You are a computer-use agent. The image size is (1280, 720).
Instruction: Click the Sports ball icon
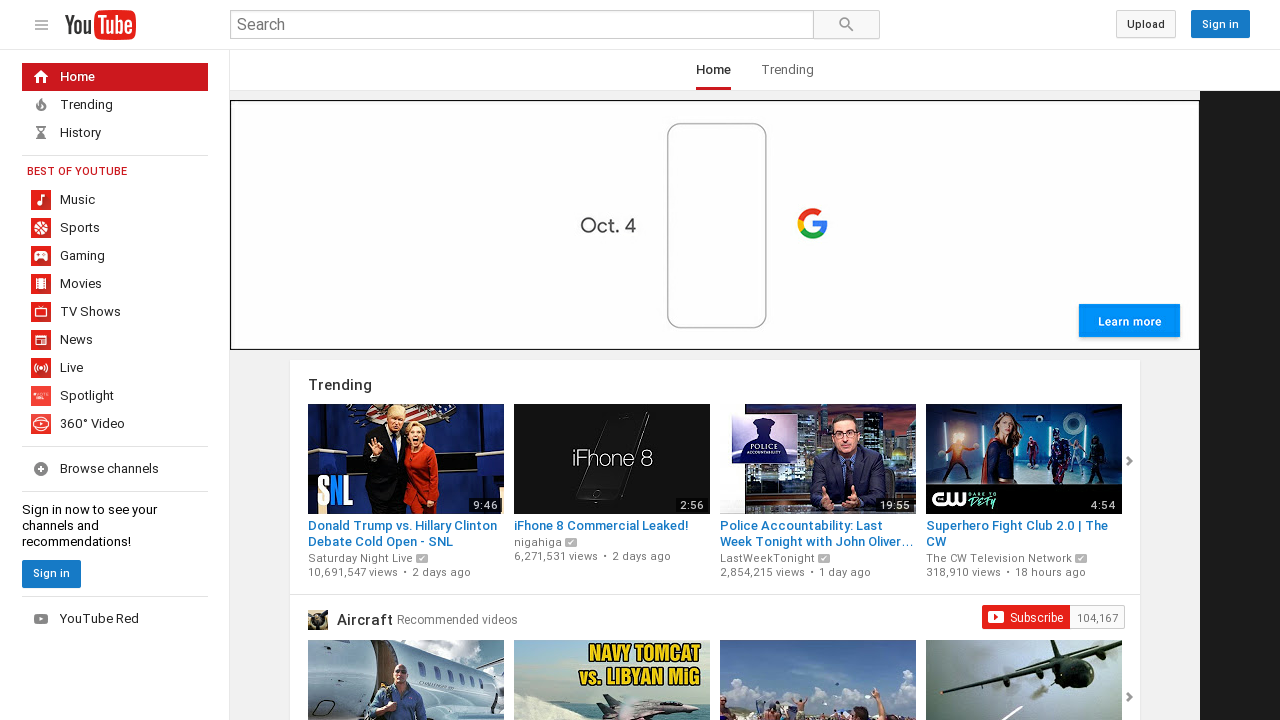tap(41, 228)
